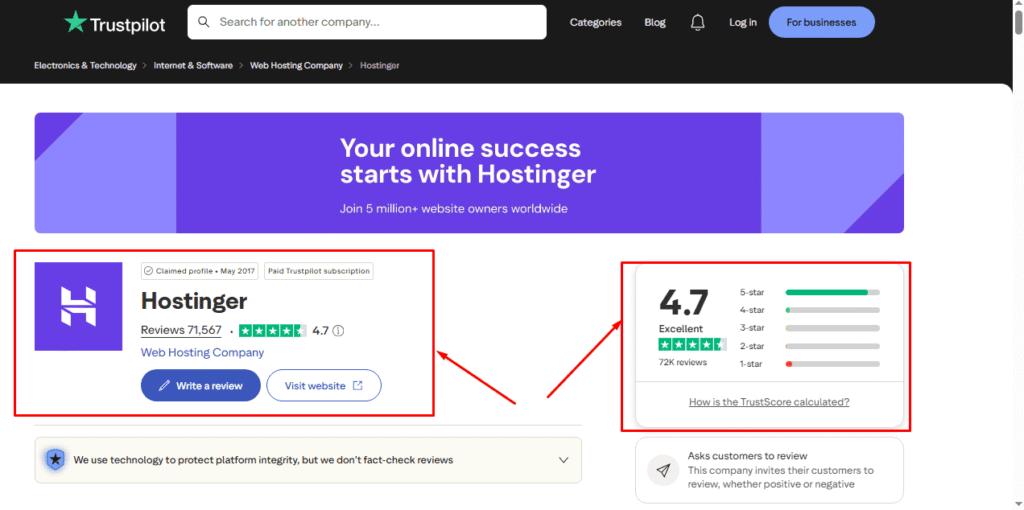1024x510 pixels.
Task: Click the Internet & Software breadcrumb
Action: point(193,65)
